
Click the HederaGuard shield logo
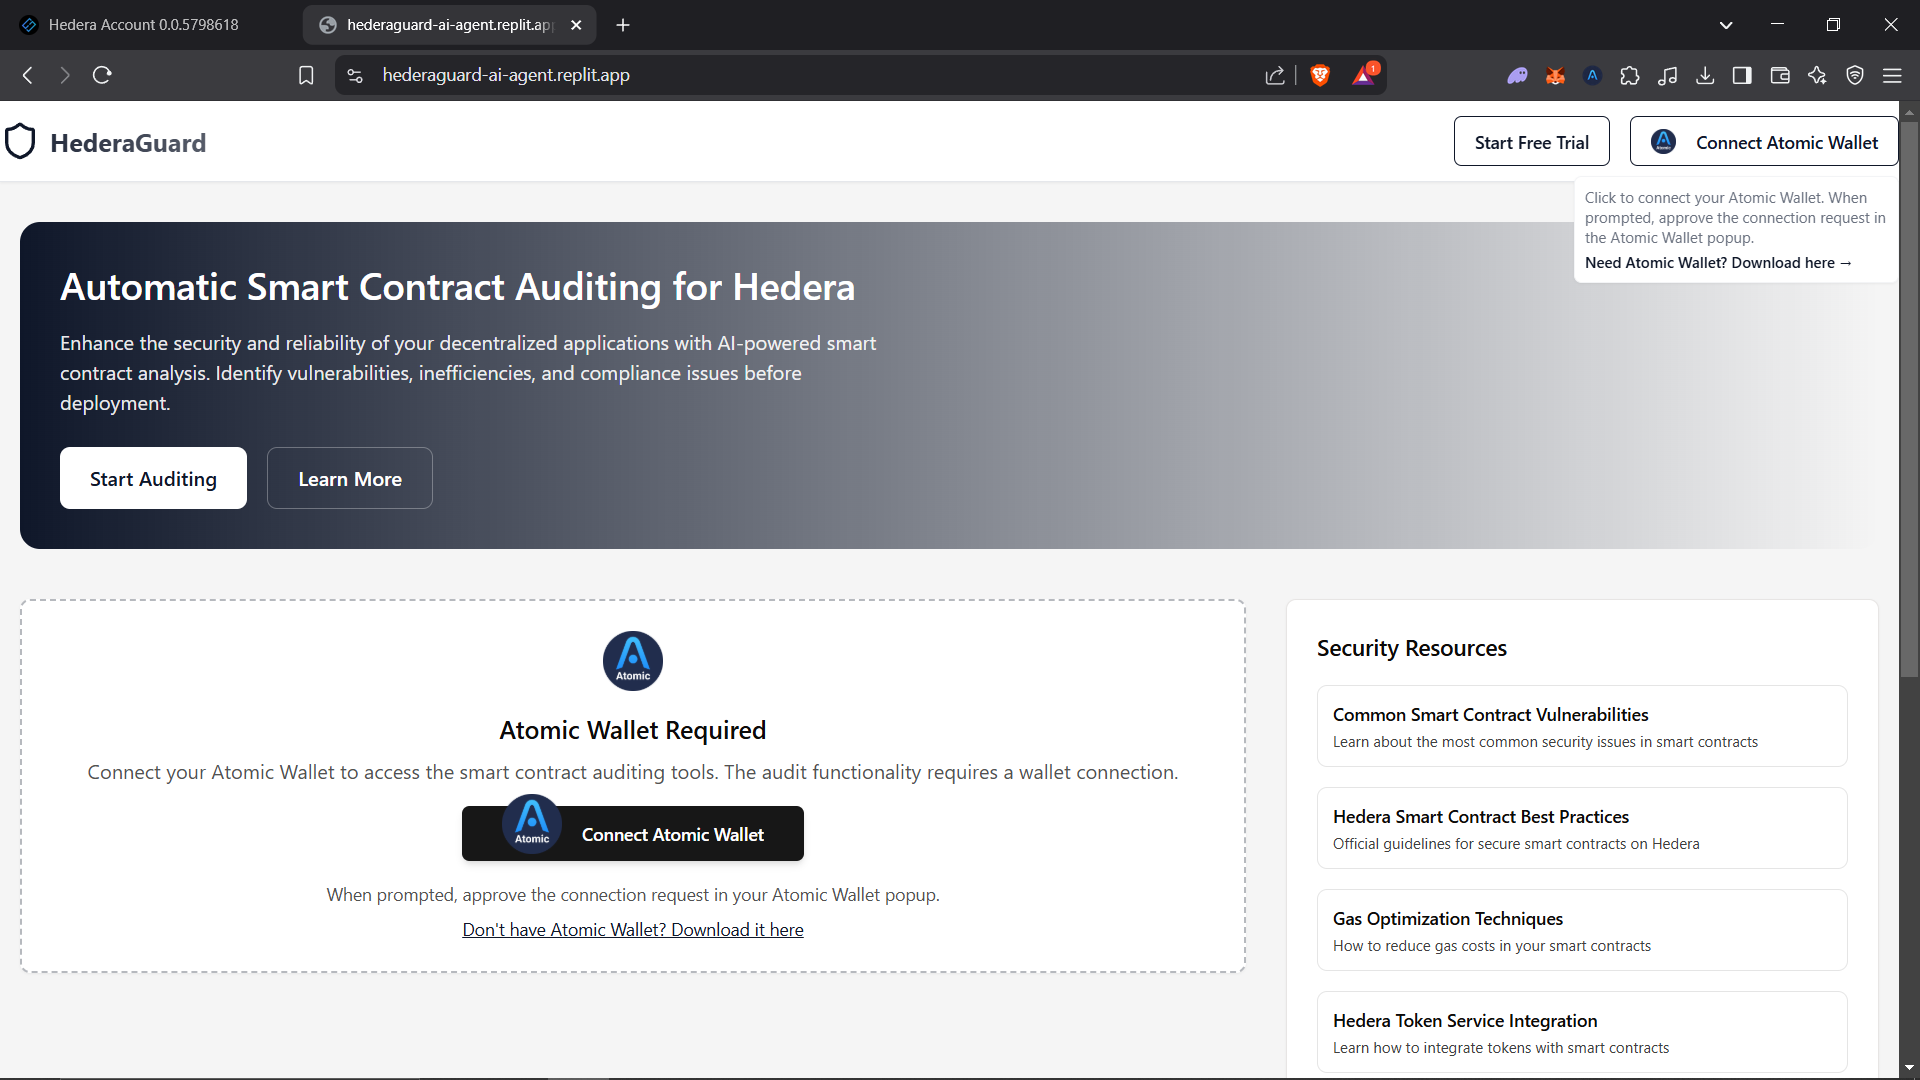click(20, 142)
